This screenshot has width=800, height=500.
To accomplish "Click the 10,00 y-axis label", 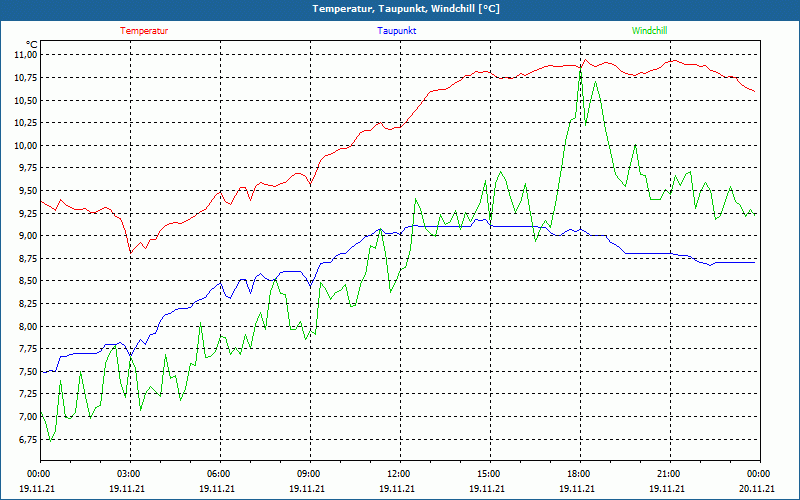I will (25, 145).
